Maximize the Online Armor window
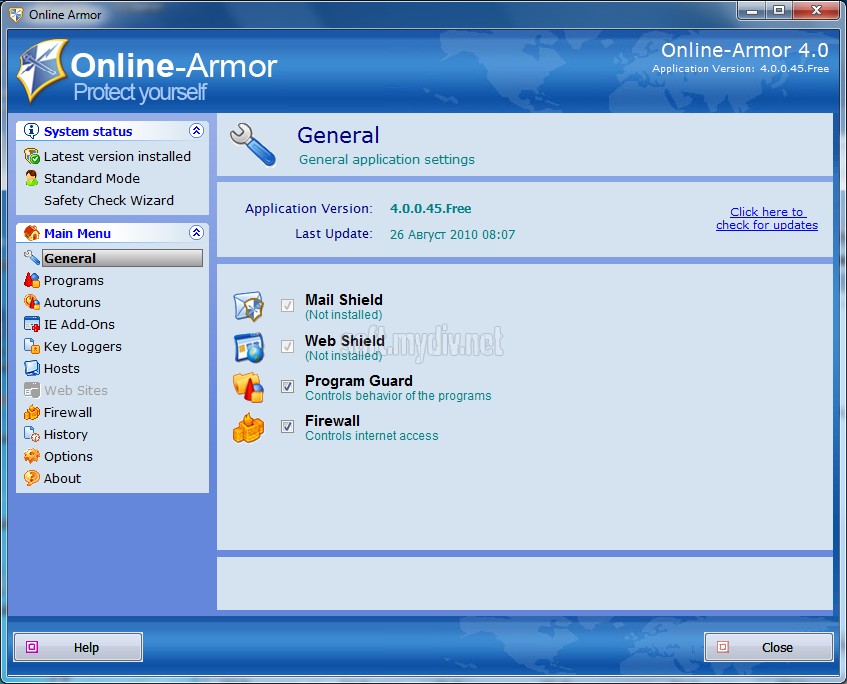Image resolution: width=847 pixels, height=684 pixels. 778,10
